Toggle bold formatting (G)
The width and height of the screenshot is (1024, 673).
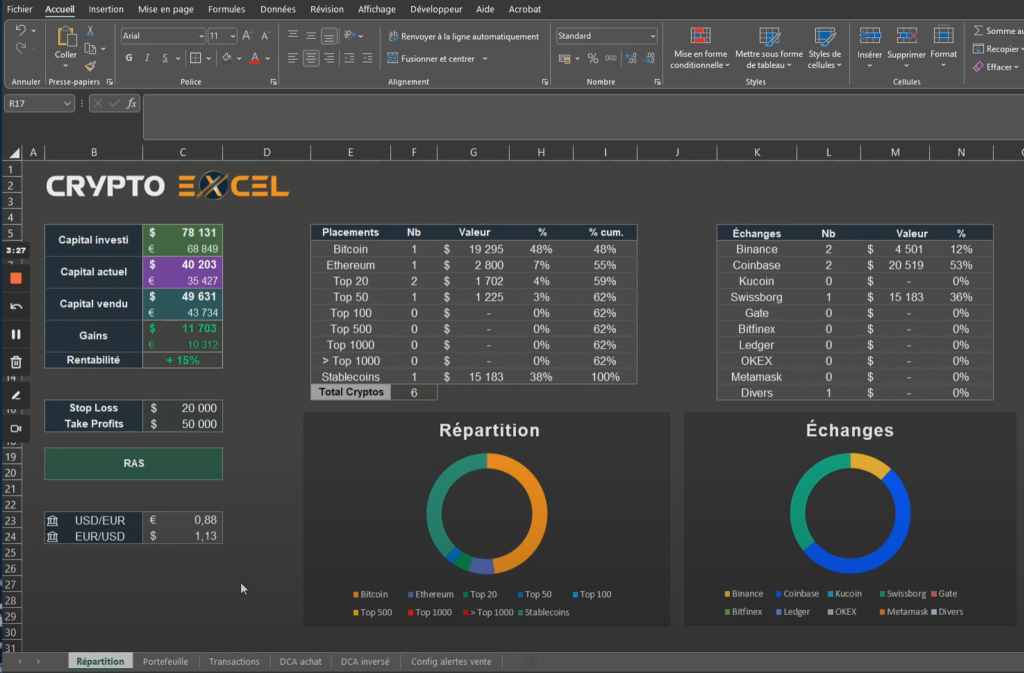pos(129,59)
